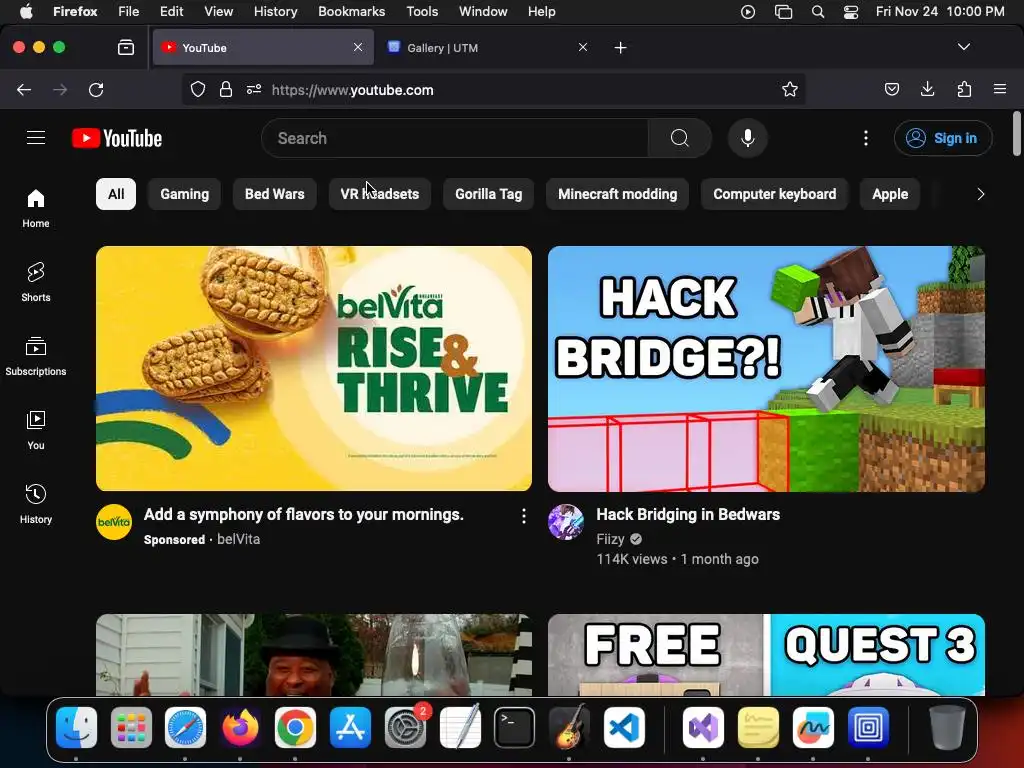1024x768 pixels.
Task: Open the Hack Bridging in Bedwars title
Action: [x=688, y=515]
